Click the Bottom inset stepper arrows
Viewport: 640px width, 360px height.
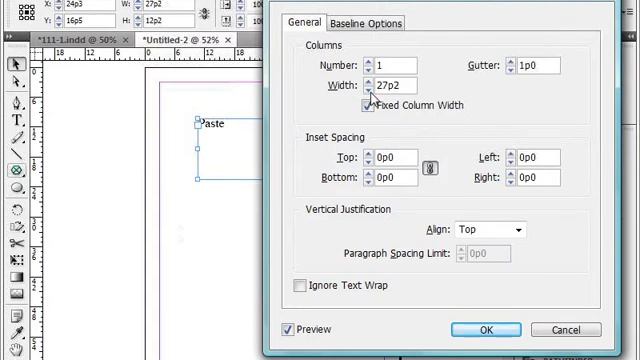click(x=368, y=178)
